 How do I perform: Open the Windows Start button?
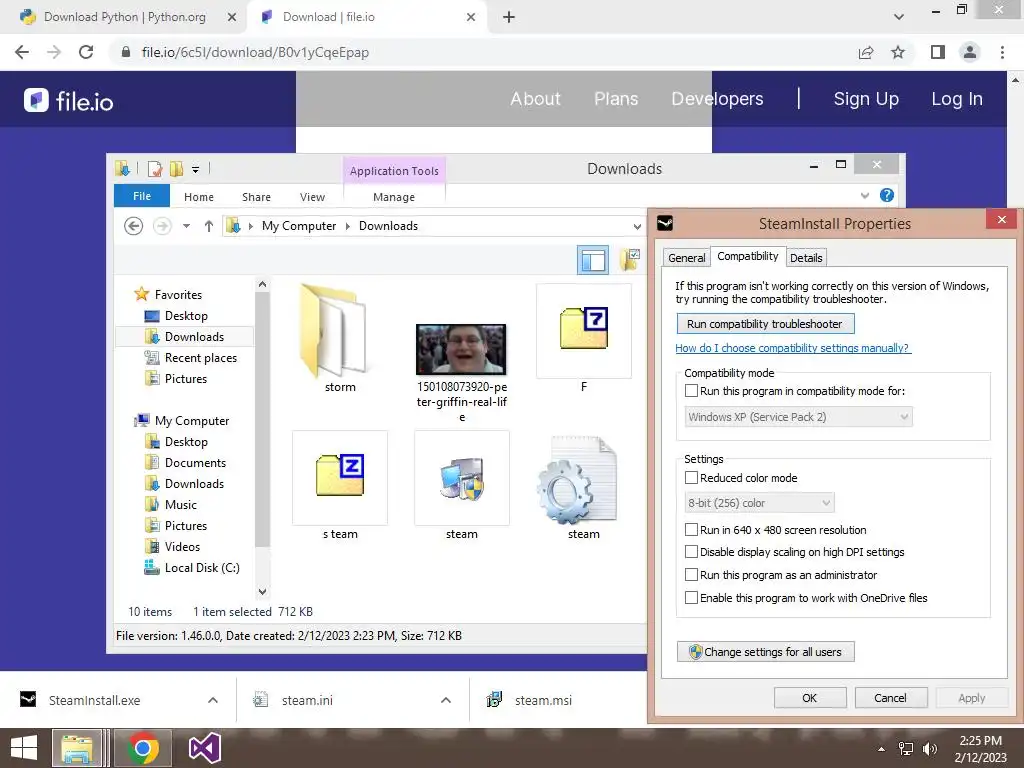(x=24, y=748)
